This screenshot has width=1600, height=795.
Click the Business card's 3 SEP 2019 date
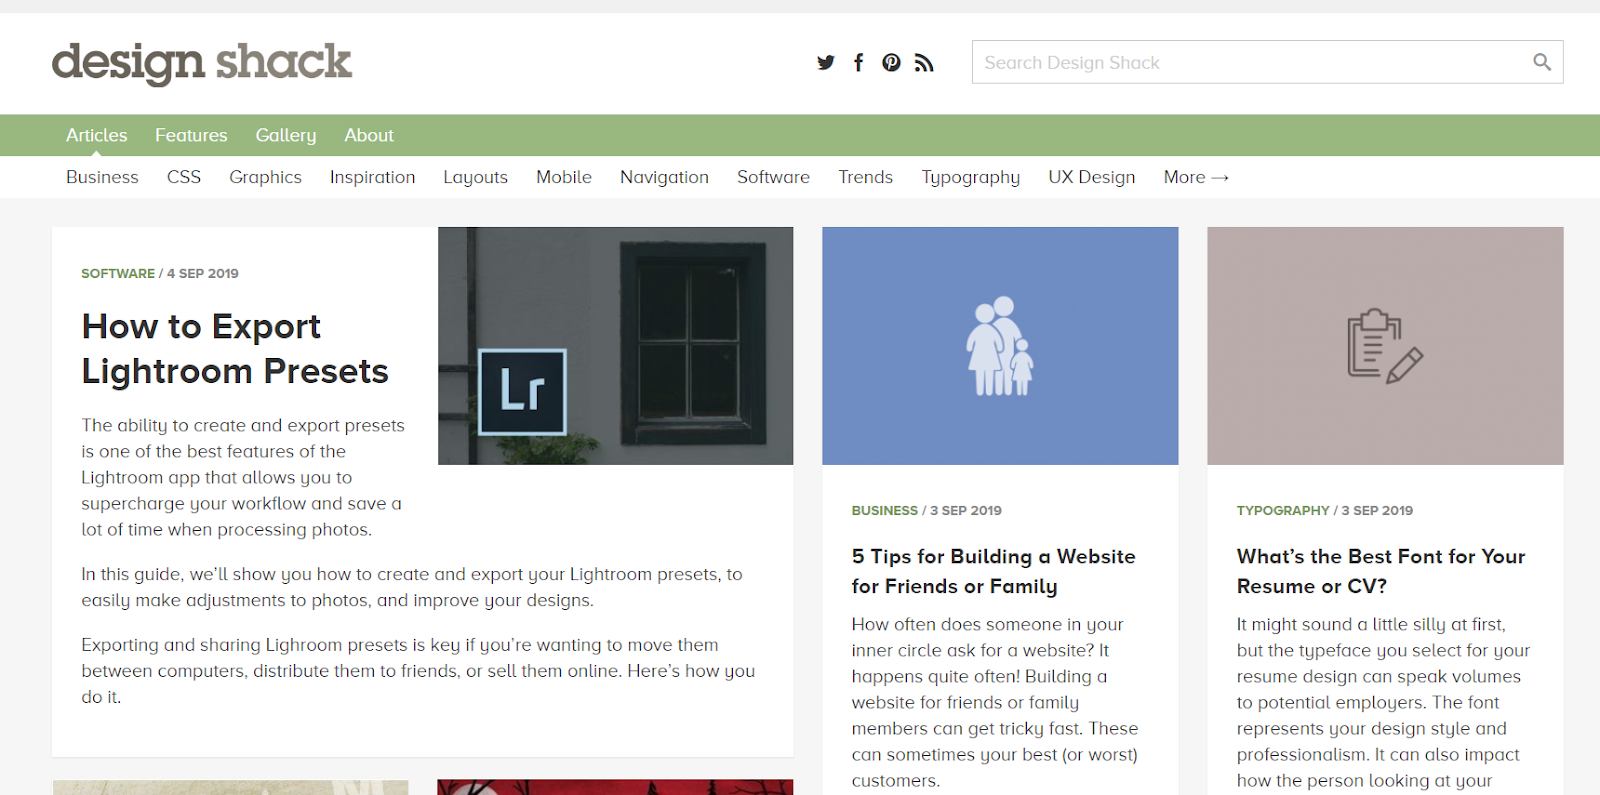pos(966,510)
